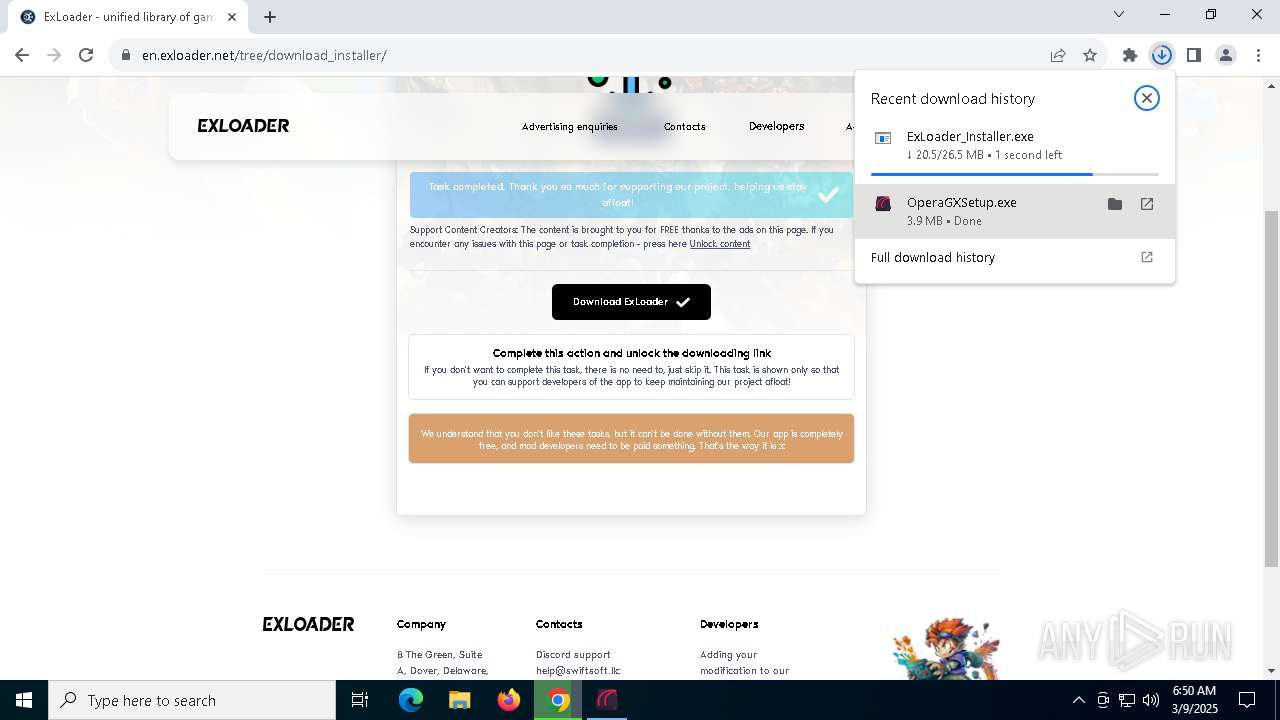Open Advertising enquiries menu item
Viewport: 1280px width, 720px height.
[x=570, y=127]
